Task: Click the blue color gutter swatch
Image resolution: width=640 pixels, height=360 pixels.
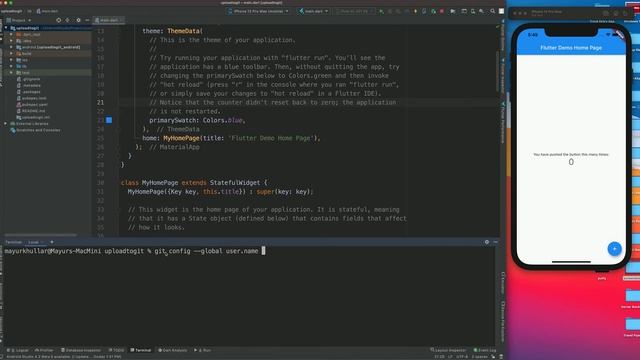Action: click(109, 120)
